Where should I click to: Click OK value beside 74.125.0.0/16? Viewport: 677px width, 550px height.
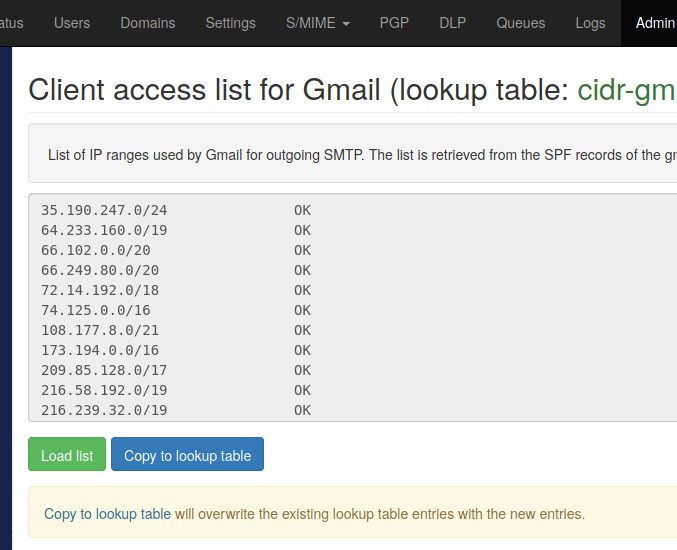click(x=302, y=310)
